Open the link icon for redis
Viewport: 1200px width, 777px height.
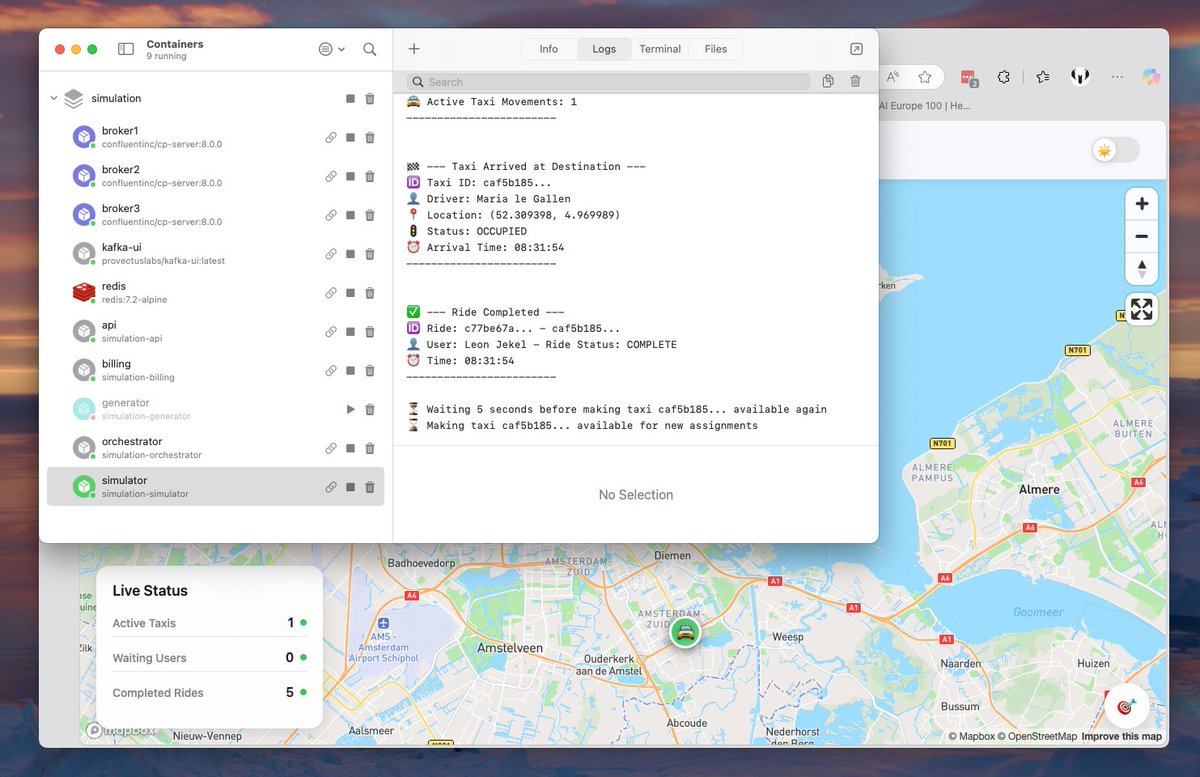point(331,293)
